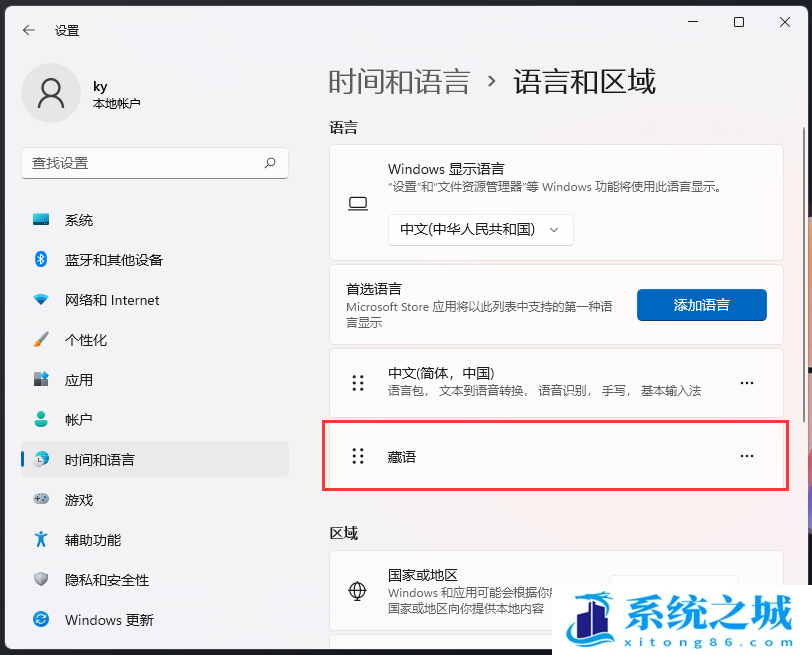Select the Windows 更新 sync icon
Viewport: 812px width, 655px height.
pos(41,619)
